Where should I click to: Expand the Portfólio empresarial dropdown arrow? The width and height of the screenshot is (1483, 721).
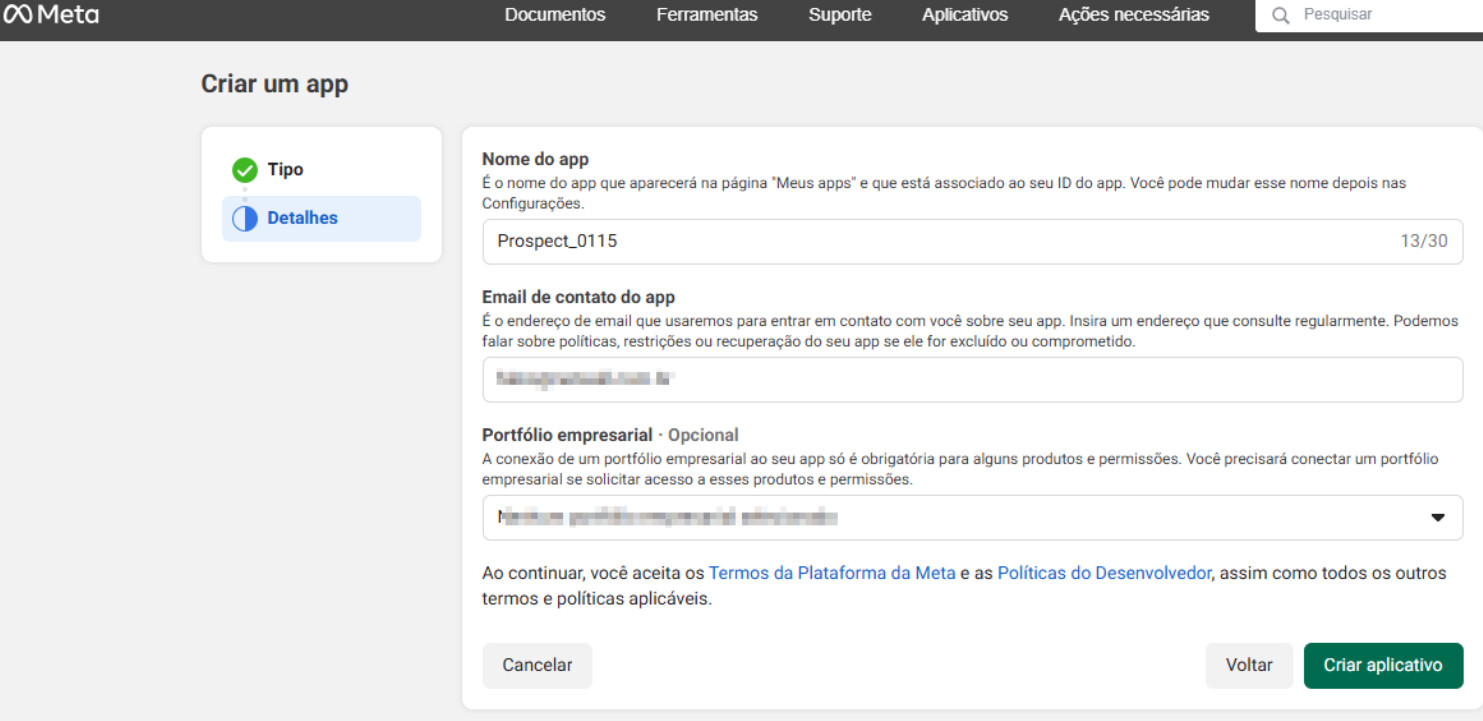click(x=1437, y=518)
